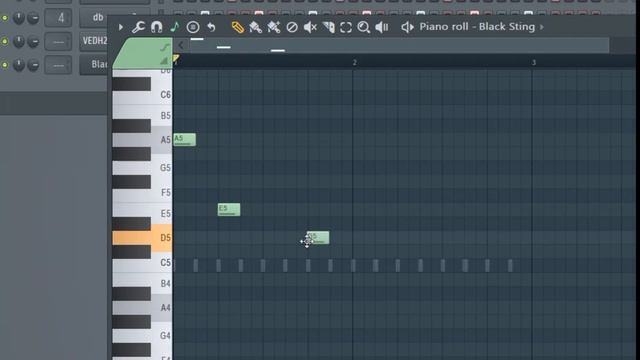Play the B4 piano key
This screenshot has width=640, height=360.
142,283
